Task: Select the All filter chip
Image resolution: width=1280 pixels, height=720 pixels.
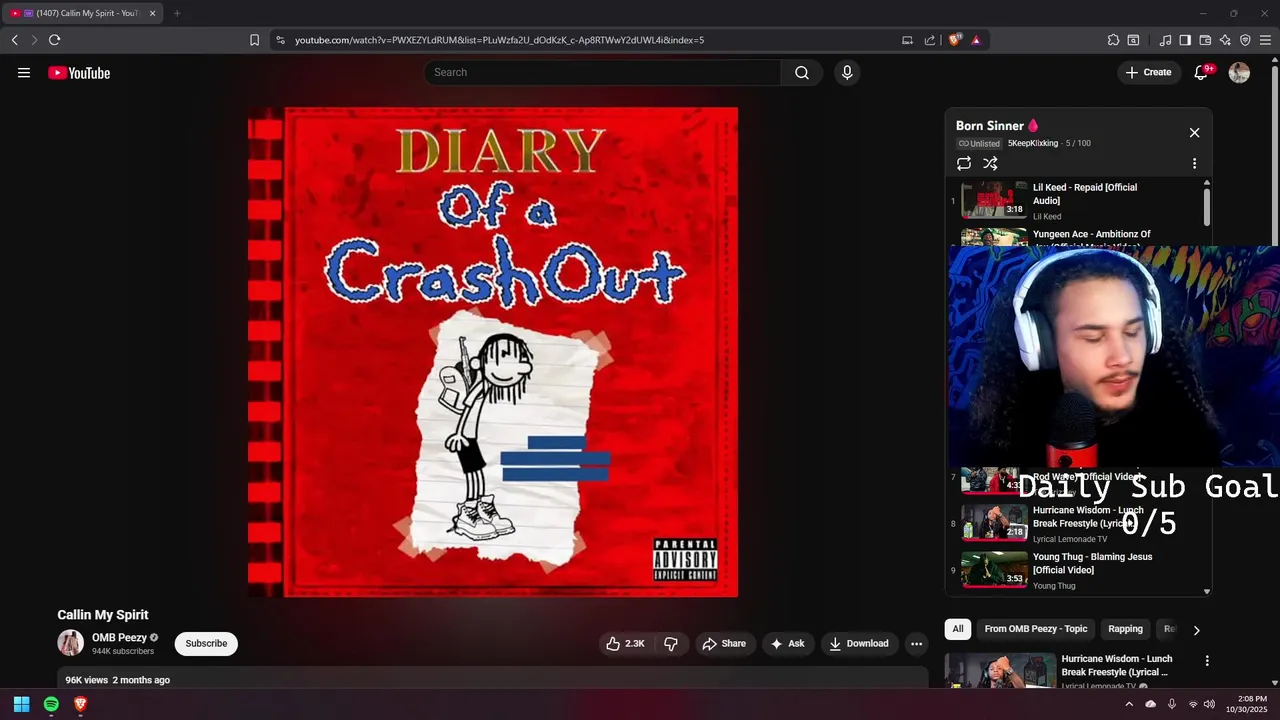Action: click(x=957, y=629)
